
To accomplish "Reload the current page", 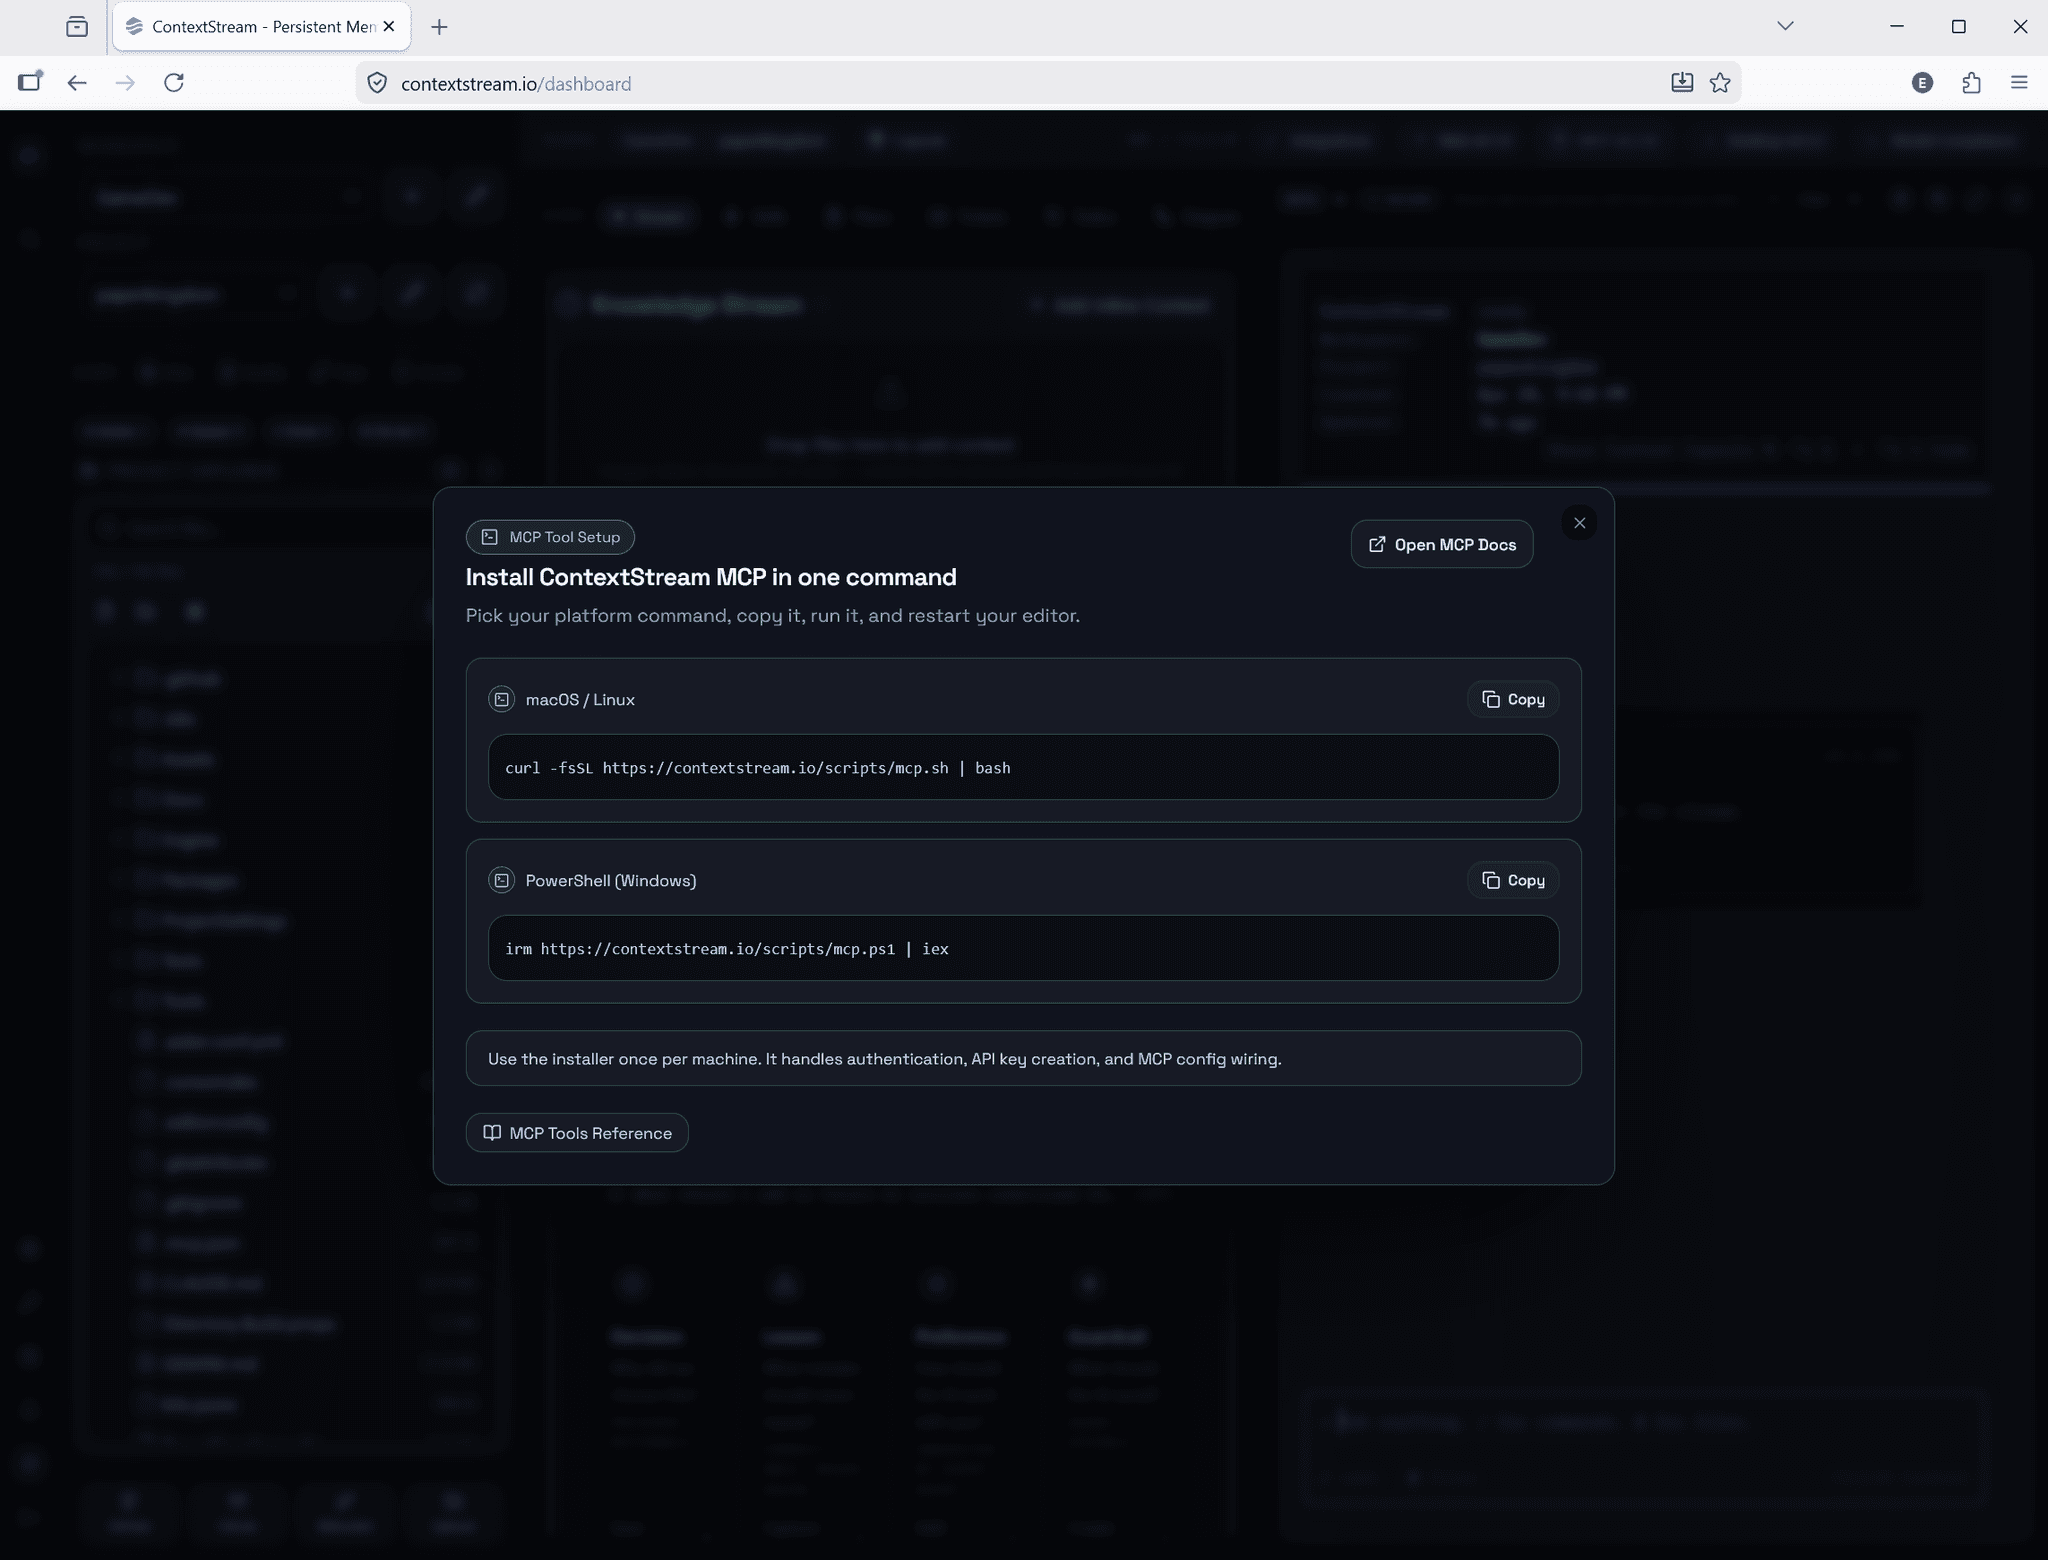I will click(174, 83).
